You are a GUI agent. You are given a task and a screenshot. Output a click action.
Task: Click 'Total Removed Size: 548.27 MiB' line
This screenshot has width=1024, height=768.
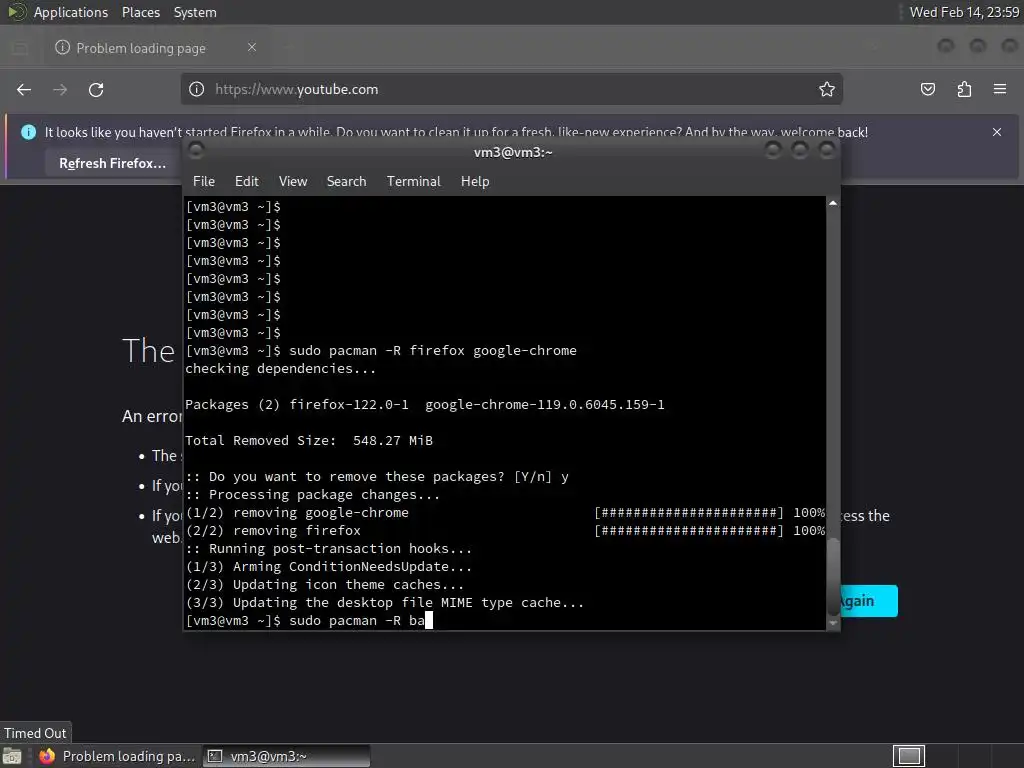point(309,440)
